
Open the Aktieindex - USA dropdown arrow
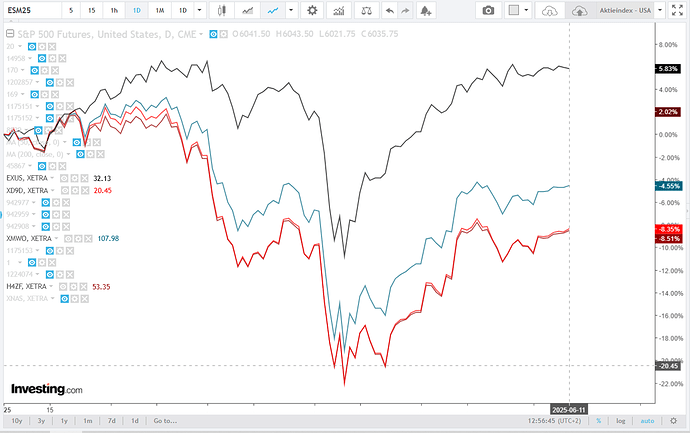coord(660,10)
